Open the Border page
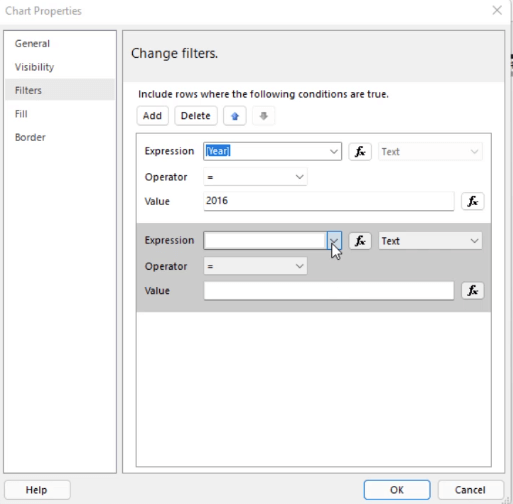 pyautogui.click(x=30, y=137)
